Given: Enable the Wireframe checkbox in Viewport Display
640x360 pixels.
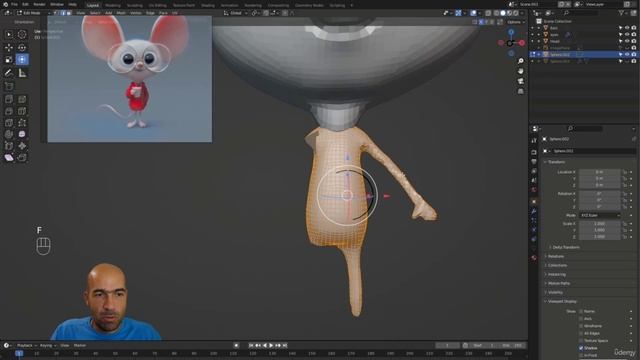Looking at the screenshot, I should [581, 326].
